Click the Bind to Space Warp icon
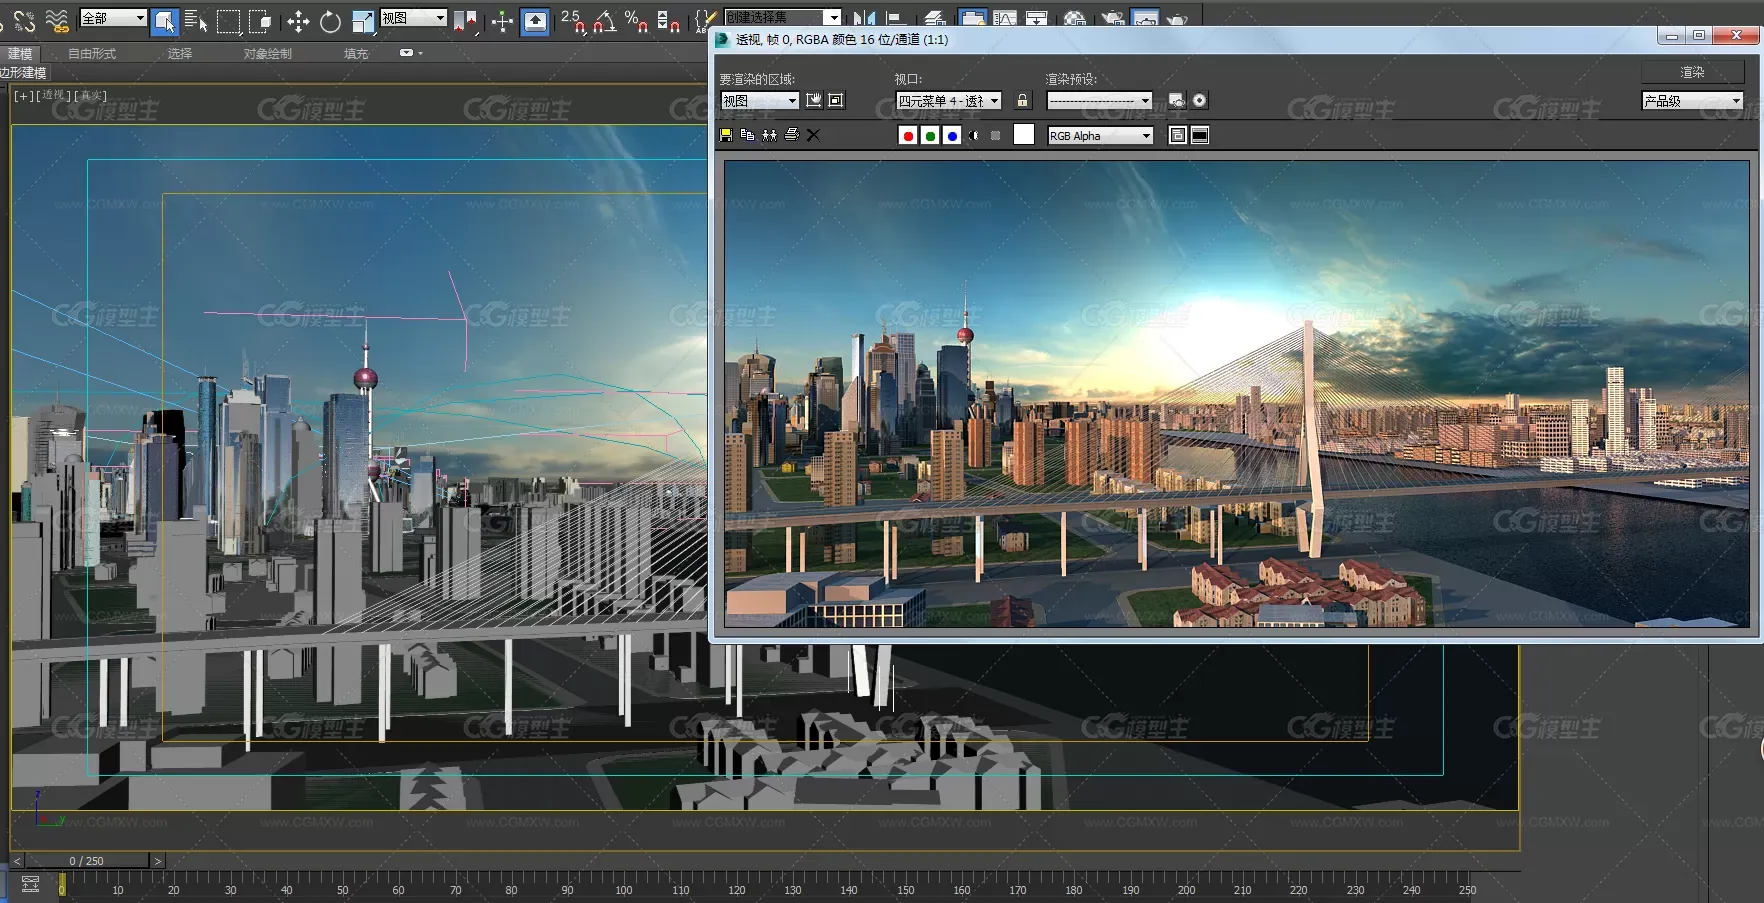The height and width of the screenshot is (903, 1764). click(x=57, y=21)
